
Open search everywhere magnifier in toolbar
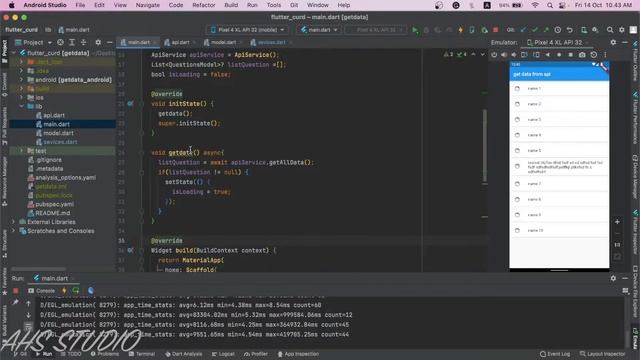tap(610, 30)
